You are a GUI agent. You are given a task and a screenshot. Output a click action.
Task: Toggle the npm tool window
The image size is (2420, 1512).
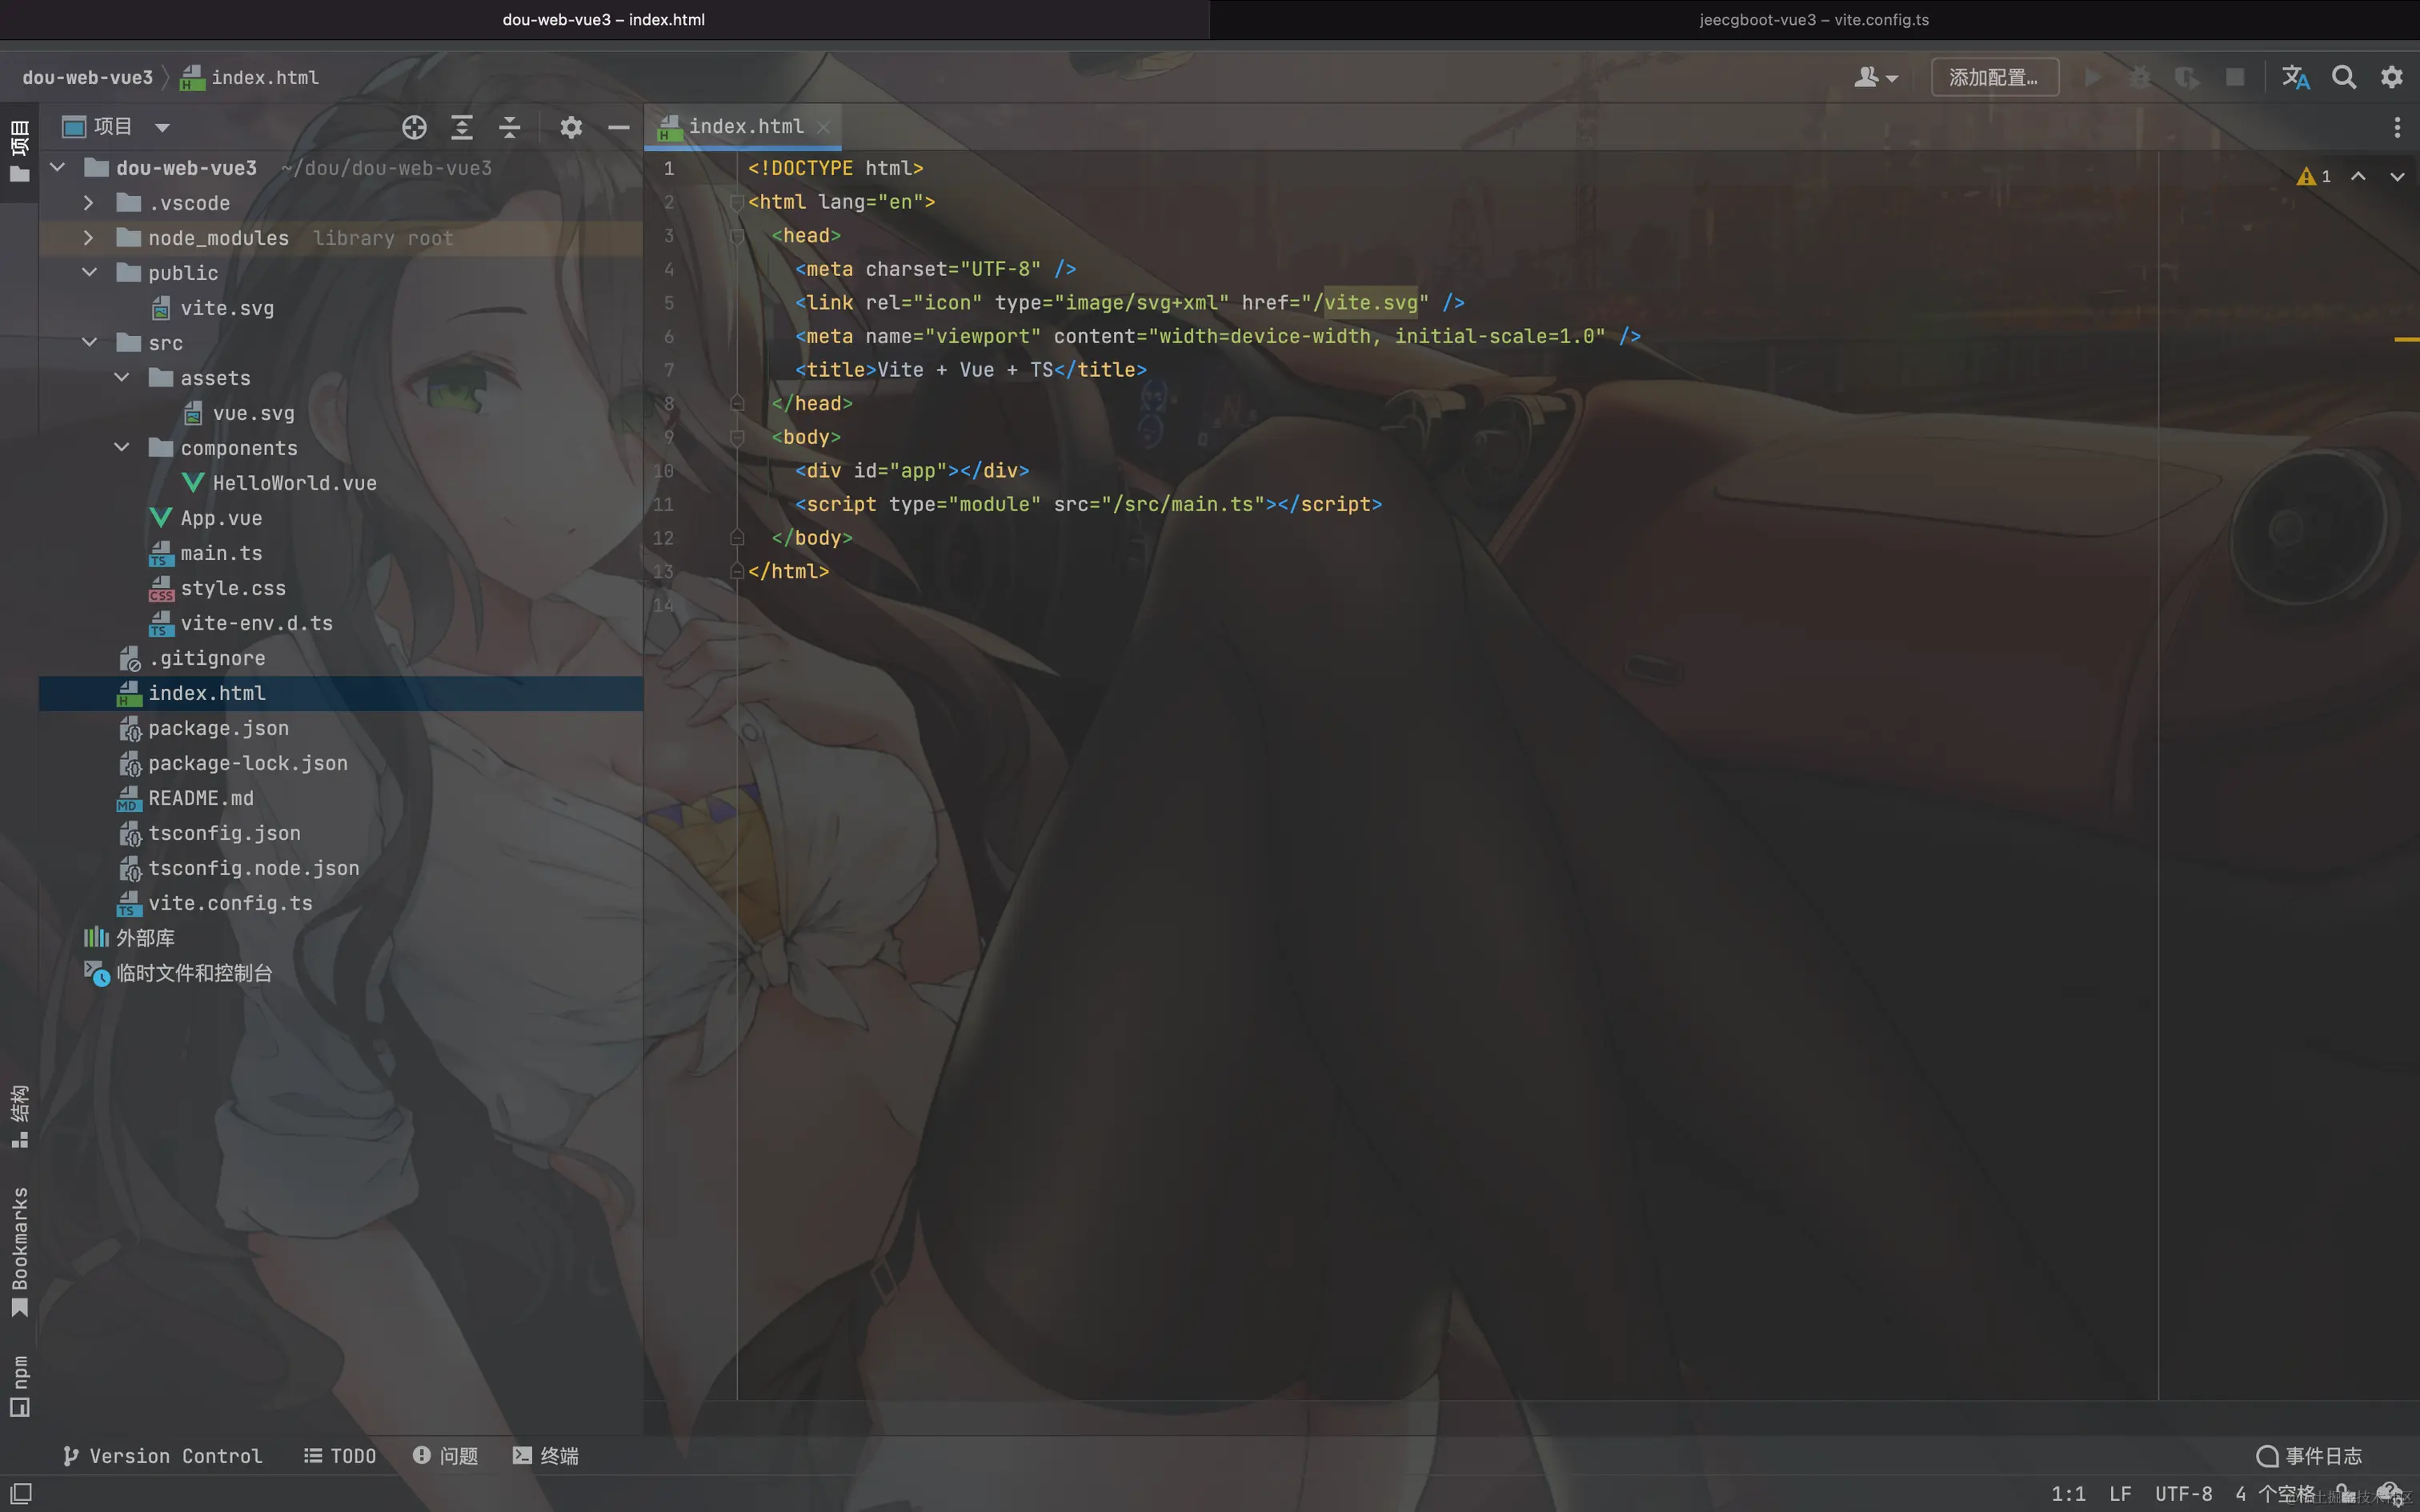19,1385
